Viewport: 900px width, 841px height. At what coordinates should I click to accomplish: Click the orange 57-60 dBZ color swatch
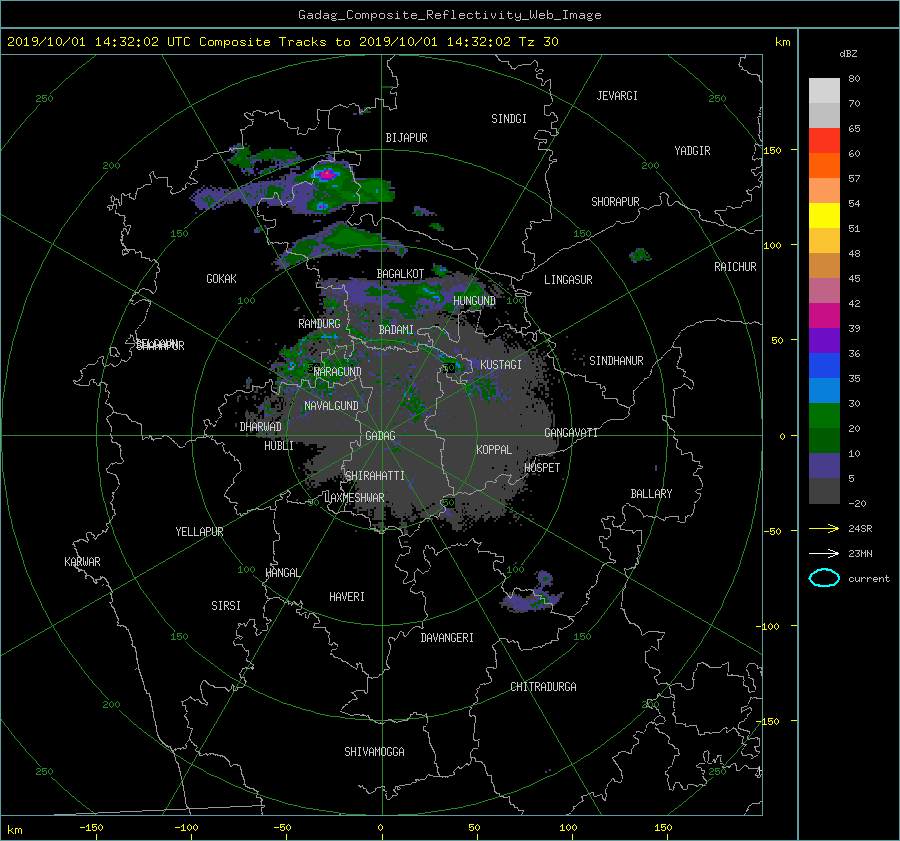tap(824, 165)
